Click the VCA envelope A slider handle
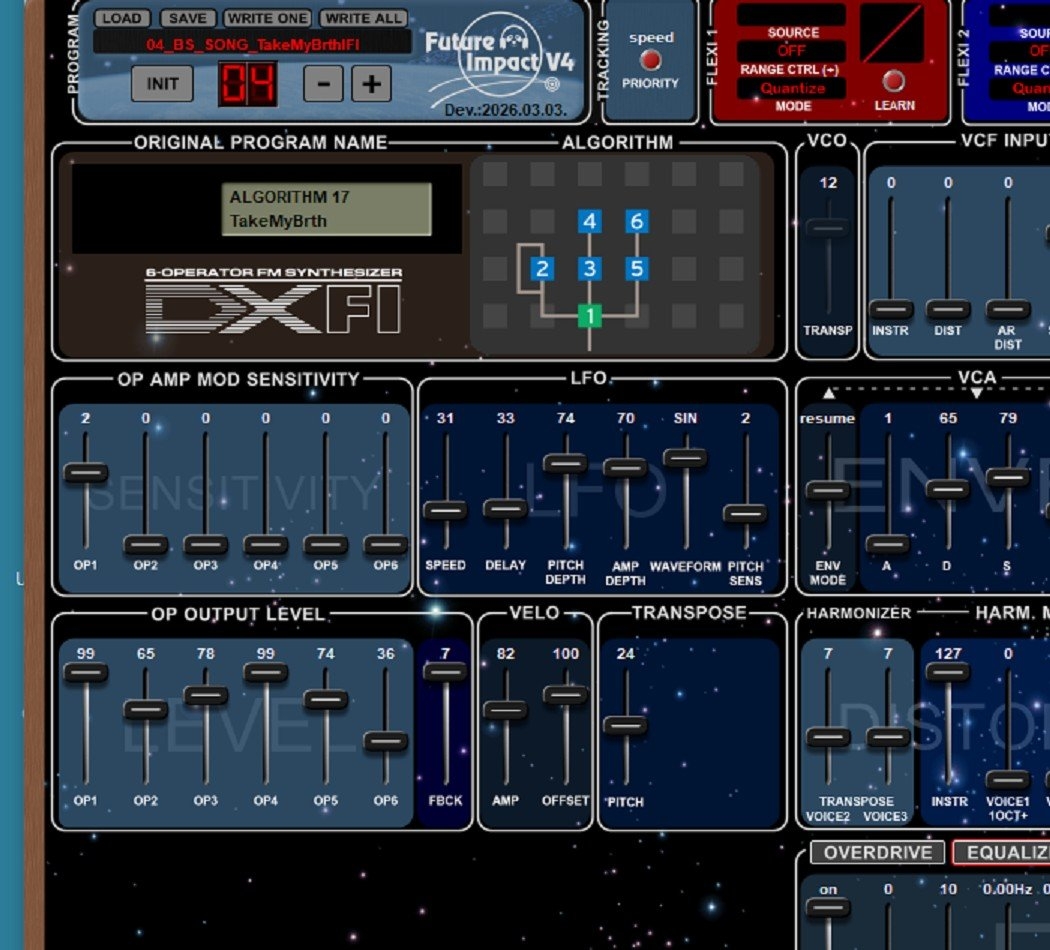 tap(888, 544)
